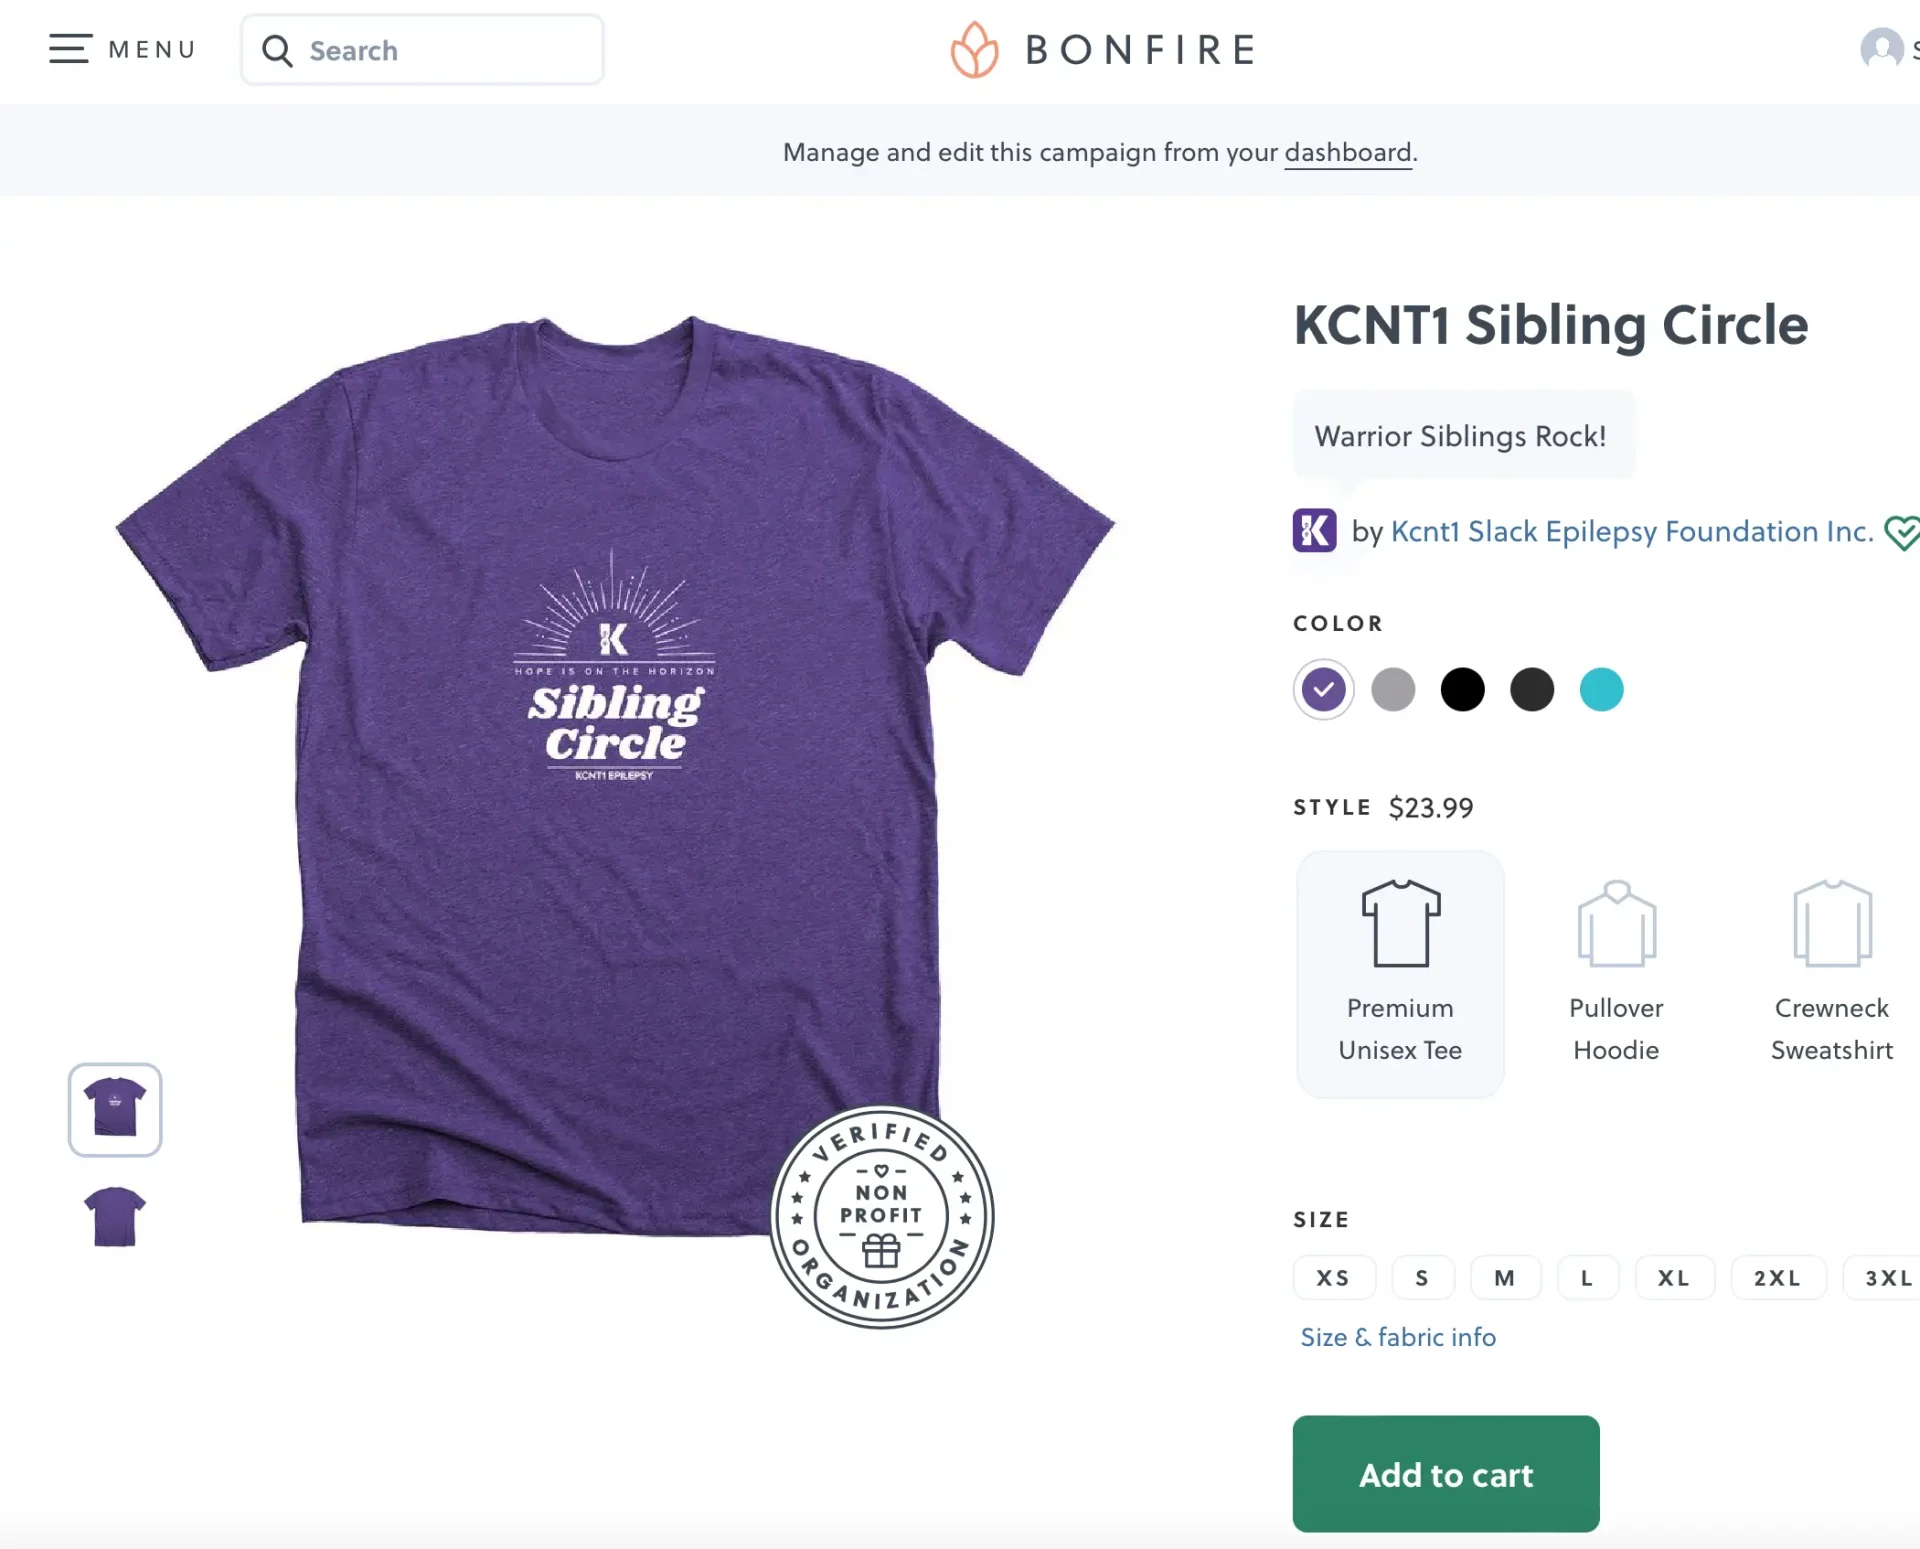Select the Pullover Hoodie style icon
Image resolution: width=1920 pixels, height=1549 pixels.
coord(1616,924)
